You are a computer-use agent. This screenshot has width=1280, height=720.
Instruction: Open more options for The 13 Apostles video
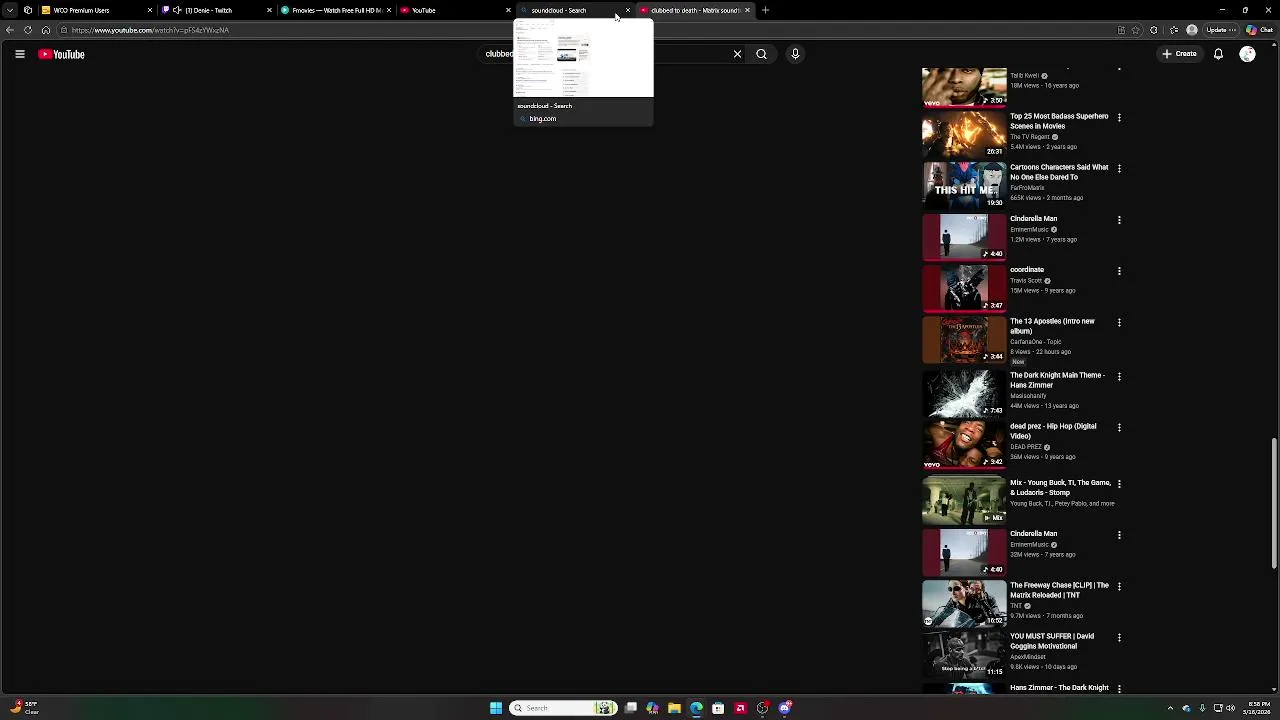pyautogui.click(x=1119, y=323)
